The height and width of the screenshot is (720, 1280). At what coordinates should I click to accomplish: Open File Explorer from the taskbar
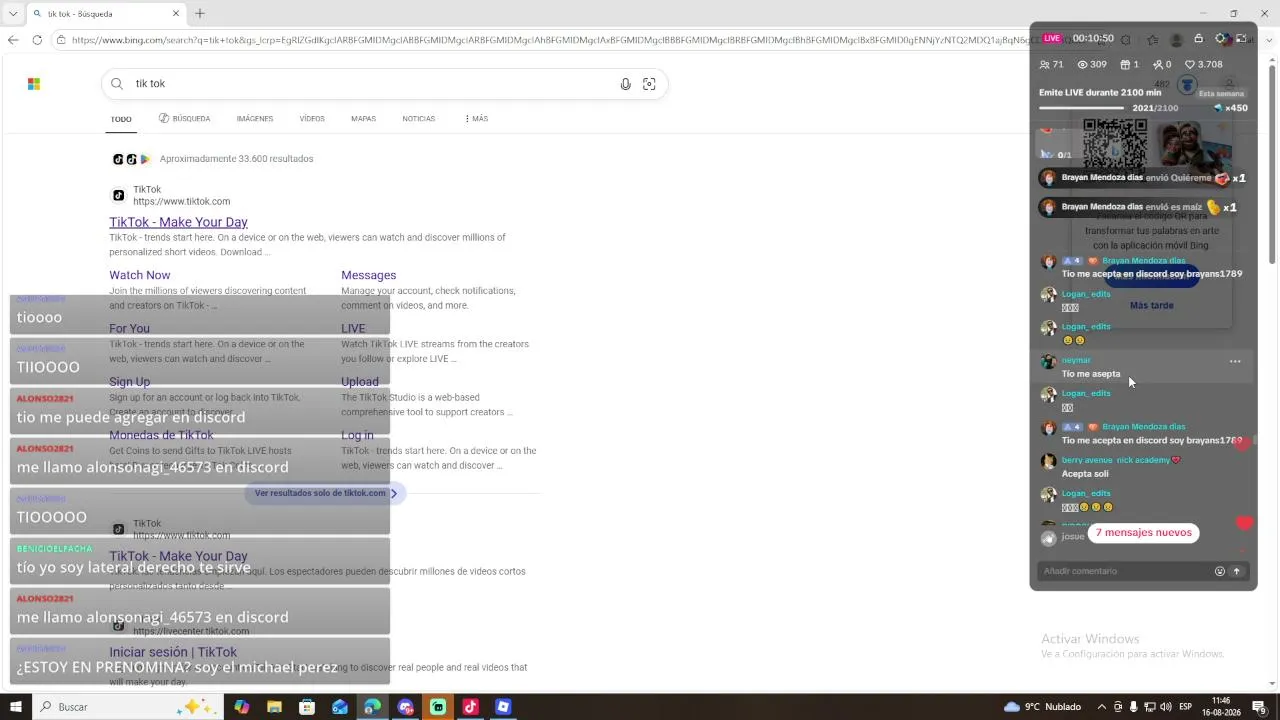click(x=274, y=707)
